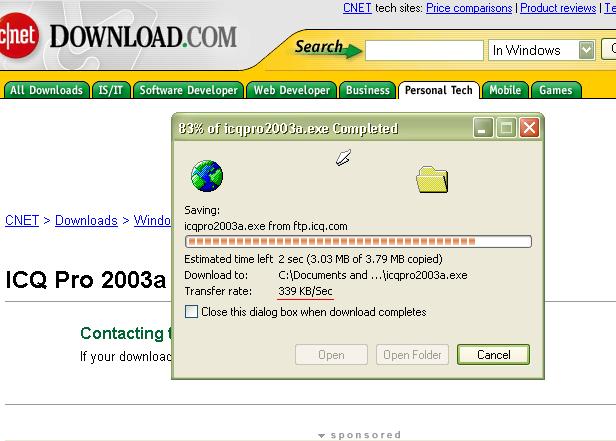Viewport: 616px width, 441px height.
Task: Click '2 sec (3.03 MB of 3.79 MB copied)' text
Action: click(361, 259)
